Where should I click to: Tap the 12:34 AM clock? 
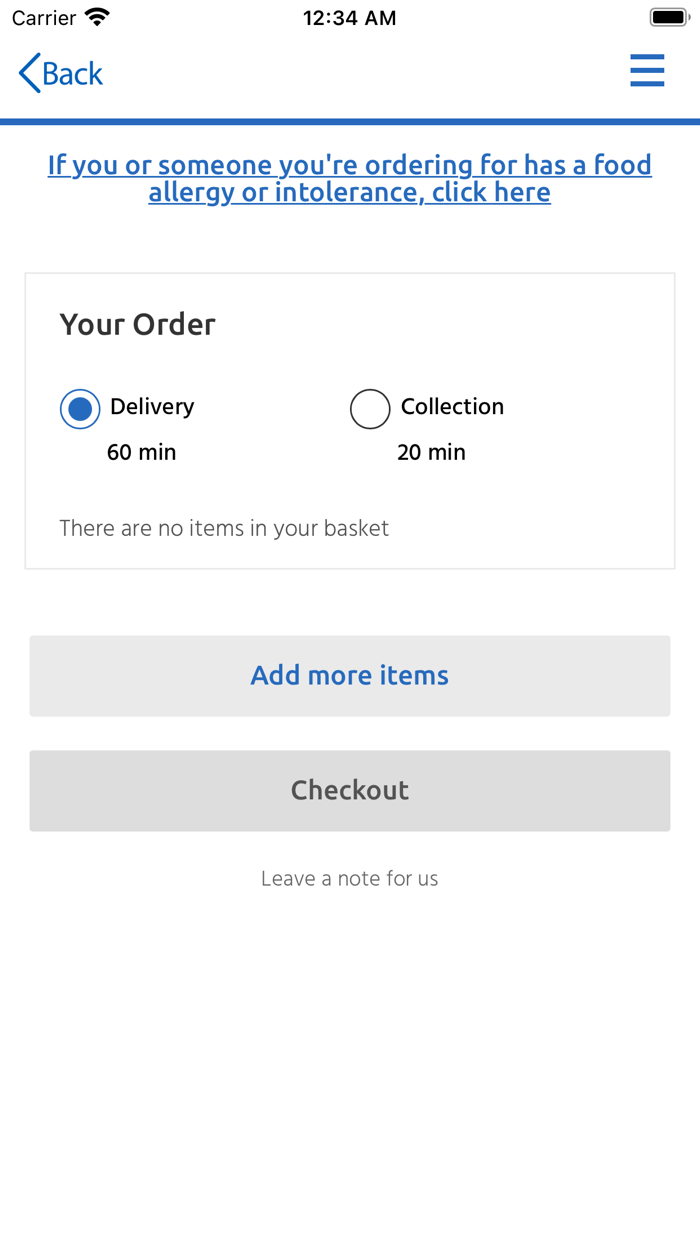pos(350,18)
